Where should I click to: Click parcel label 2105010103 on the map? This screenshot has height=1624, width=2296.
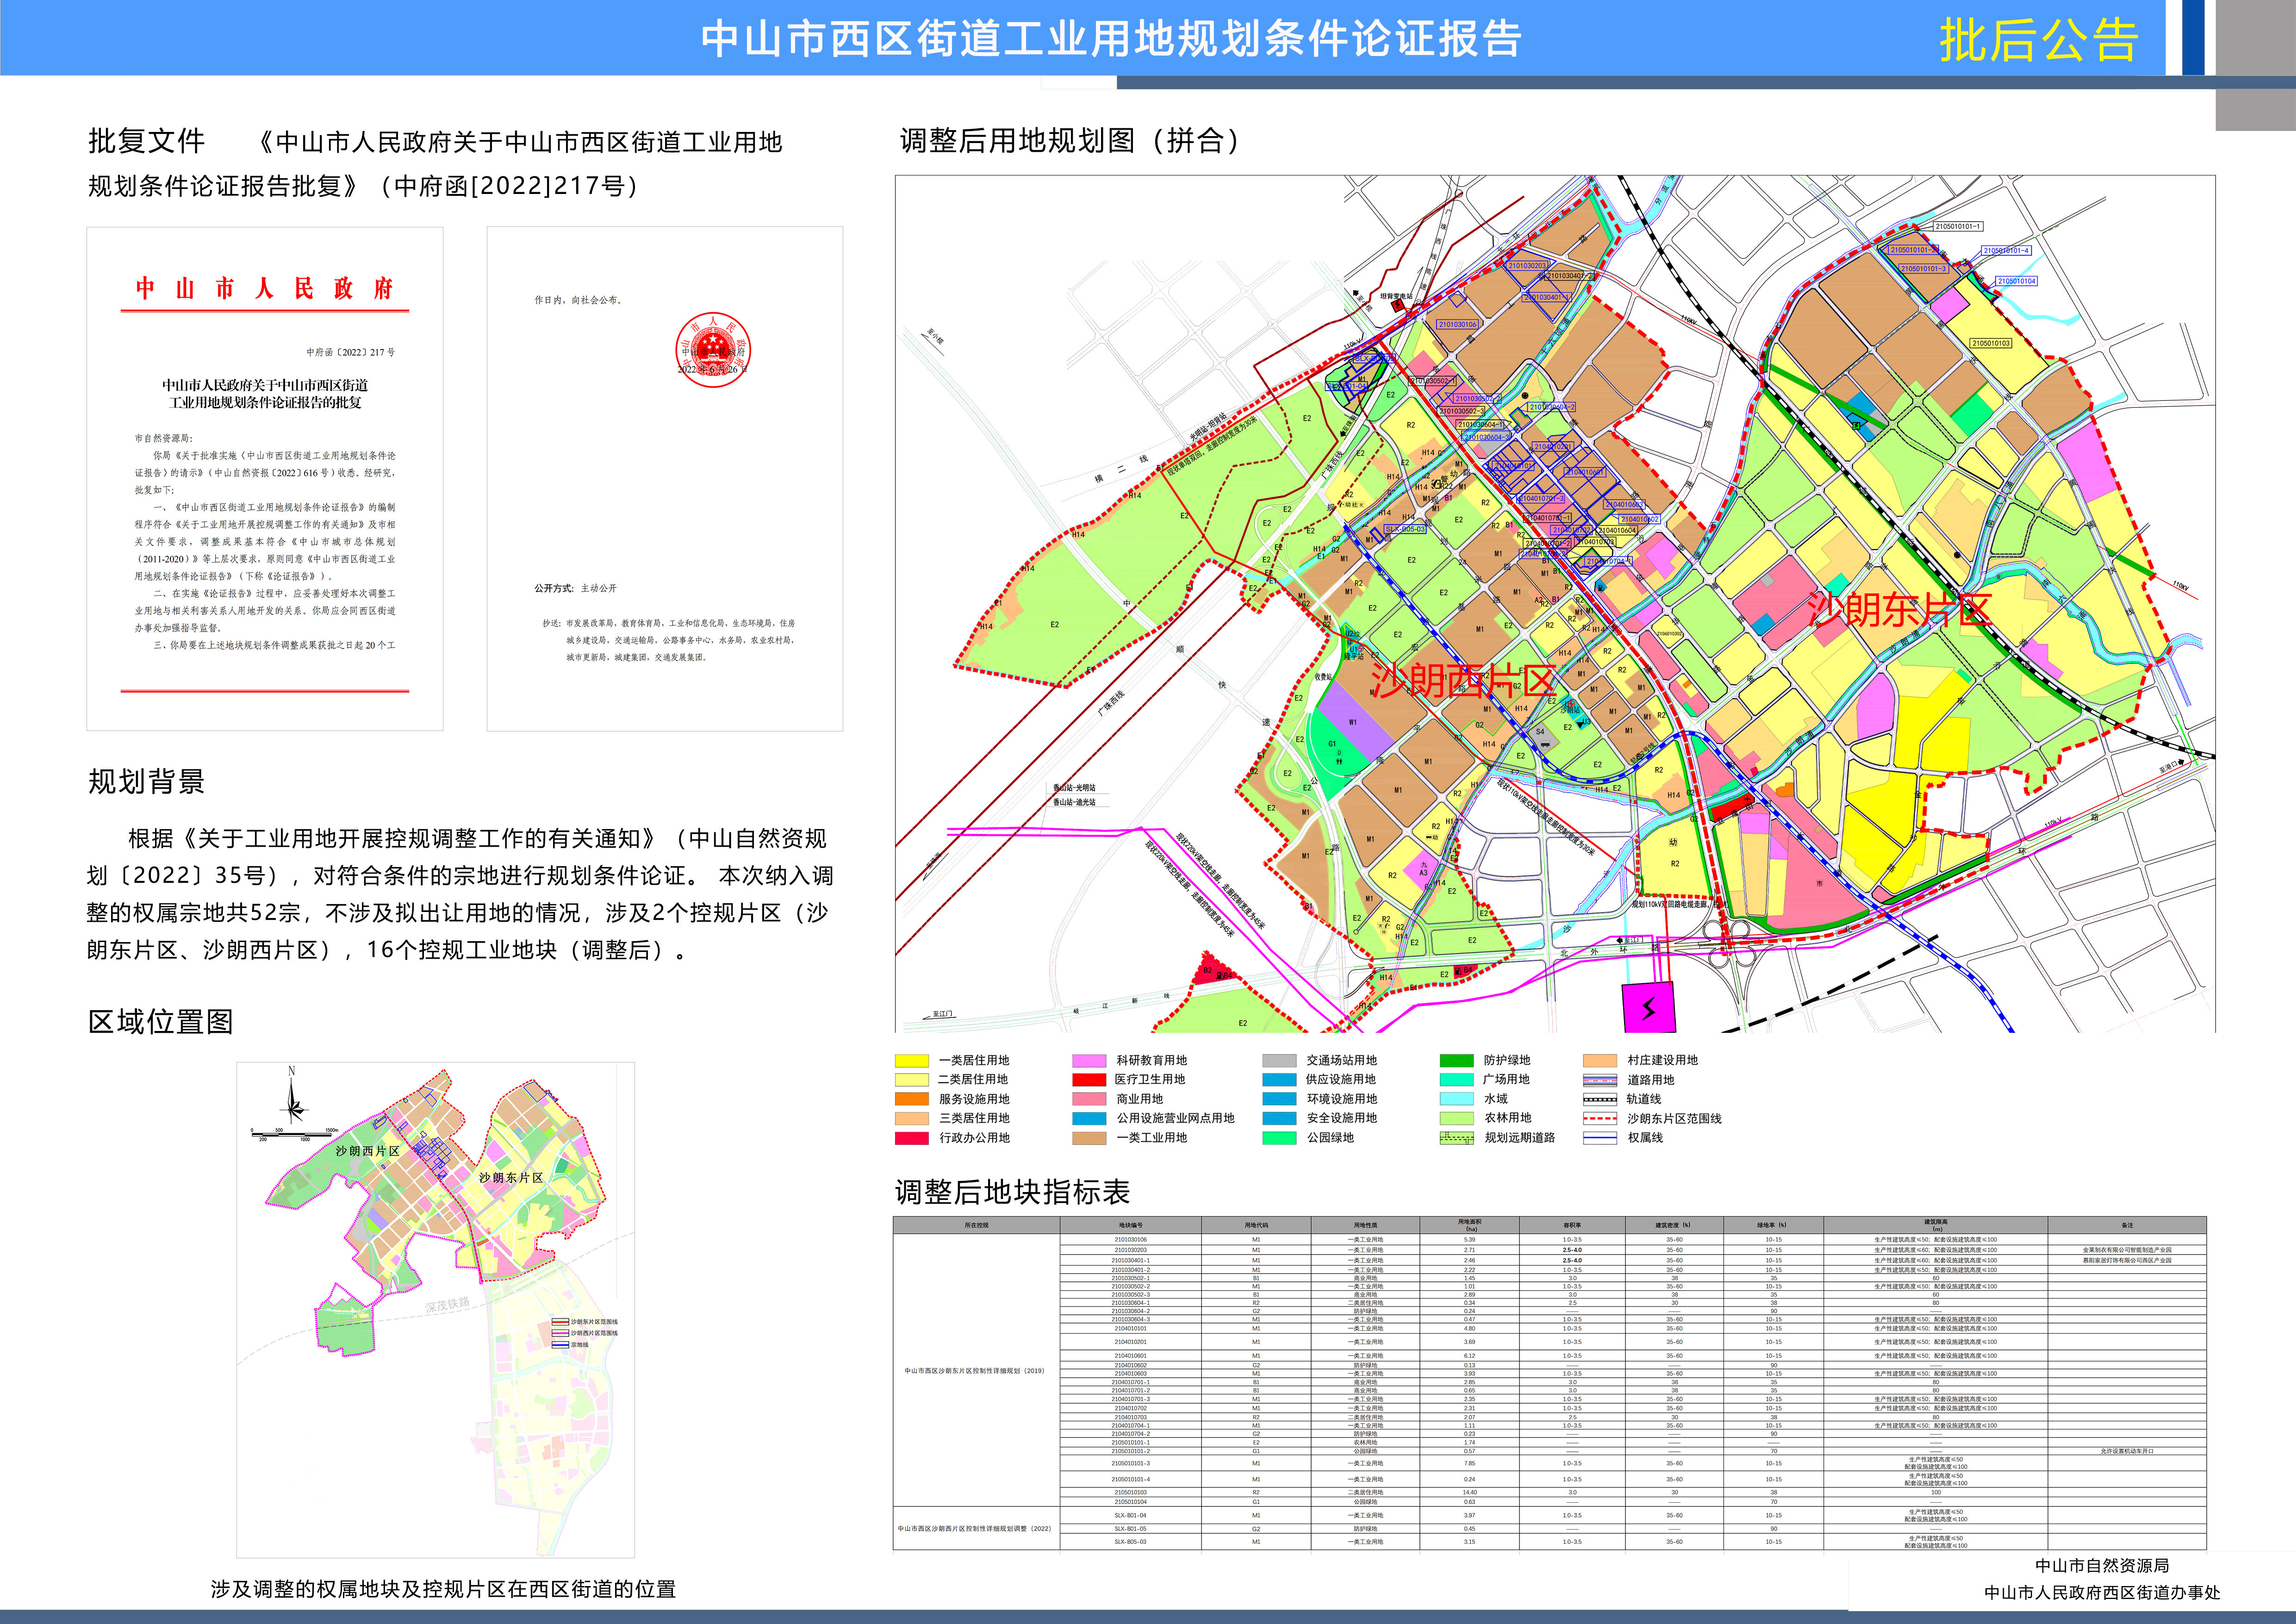coord(1991,343)
